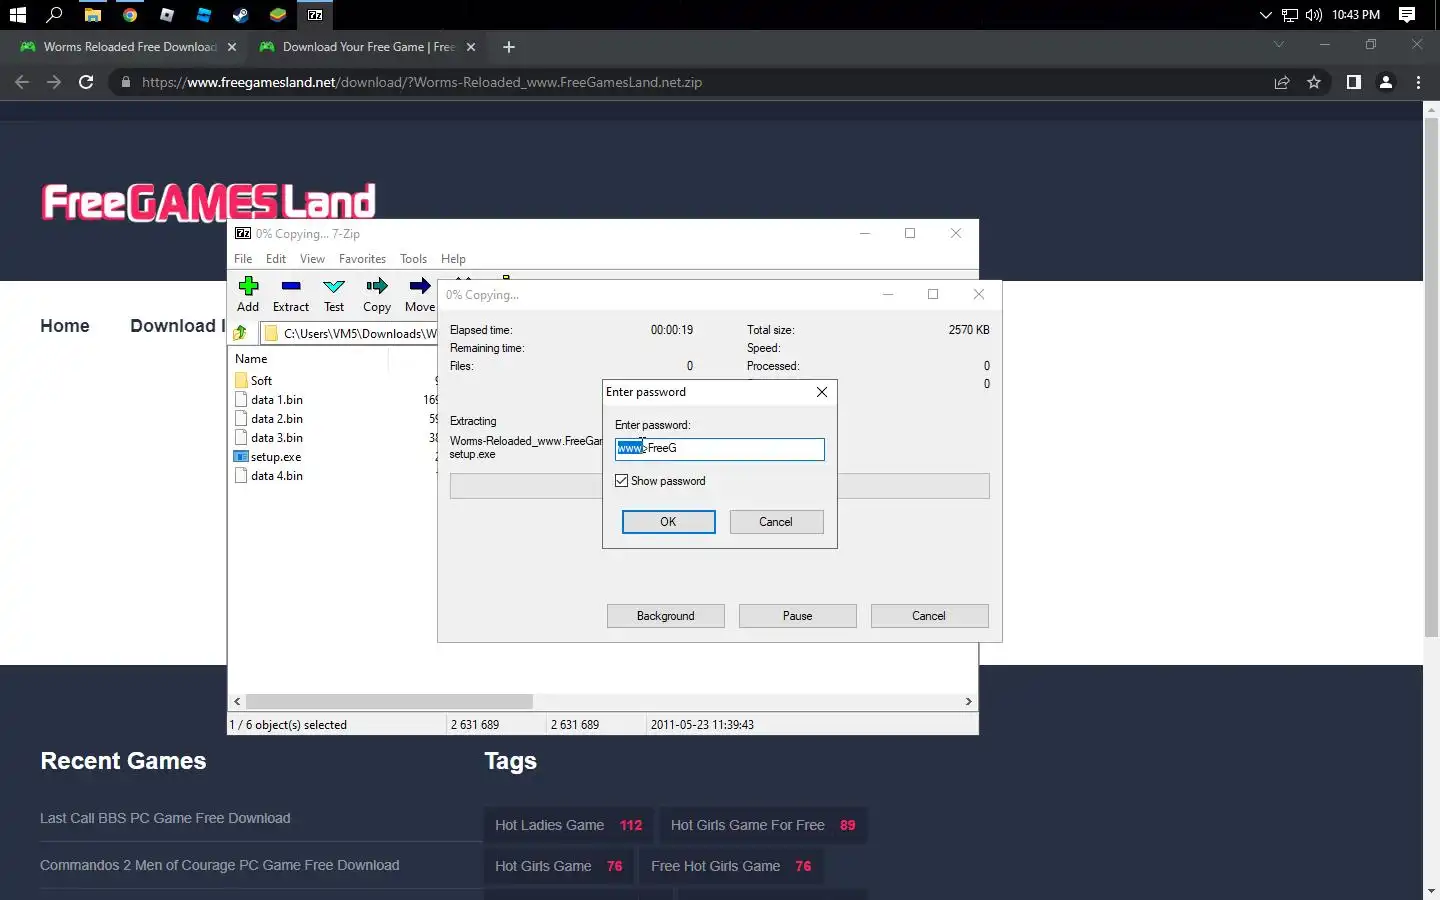
Task: Open Roblox Studio taskbar icon
Action: (x=204, y=15)
